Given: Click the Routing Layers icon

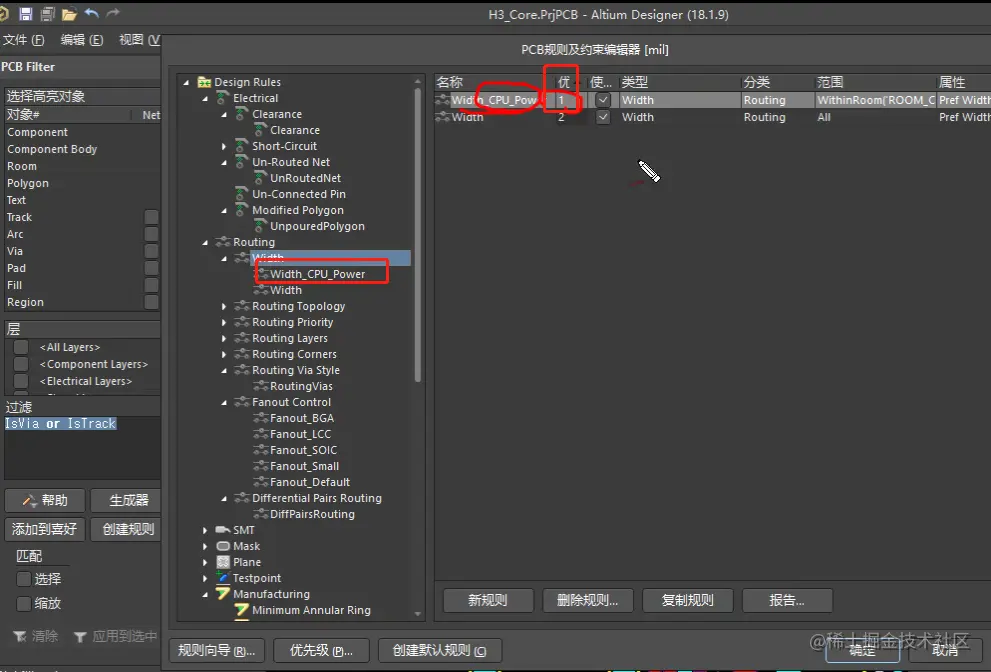Looking at the screenshot, I should tap(241, 338).
